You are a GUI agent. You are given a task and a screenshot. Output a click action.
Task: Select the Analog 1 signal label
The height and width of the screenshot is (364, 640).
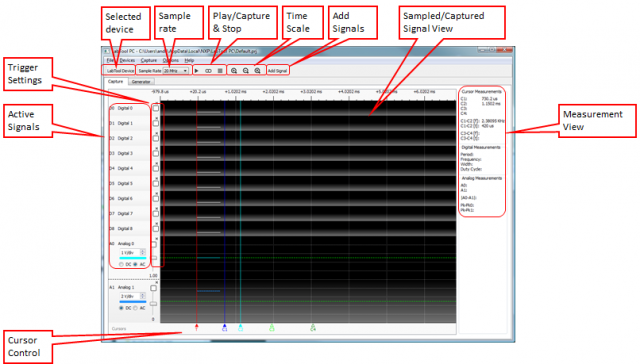coord(126,287)
